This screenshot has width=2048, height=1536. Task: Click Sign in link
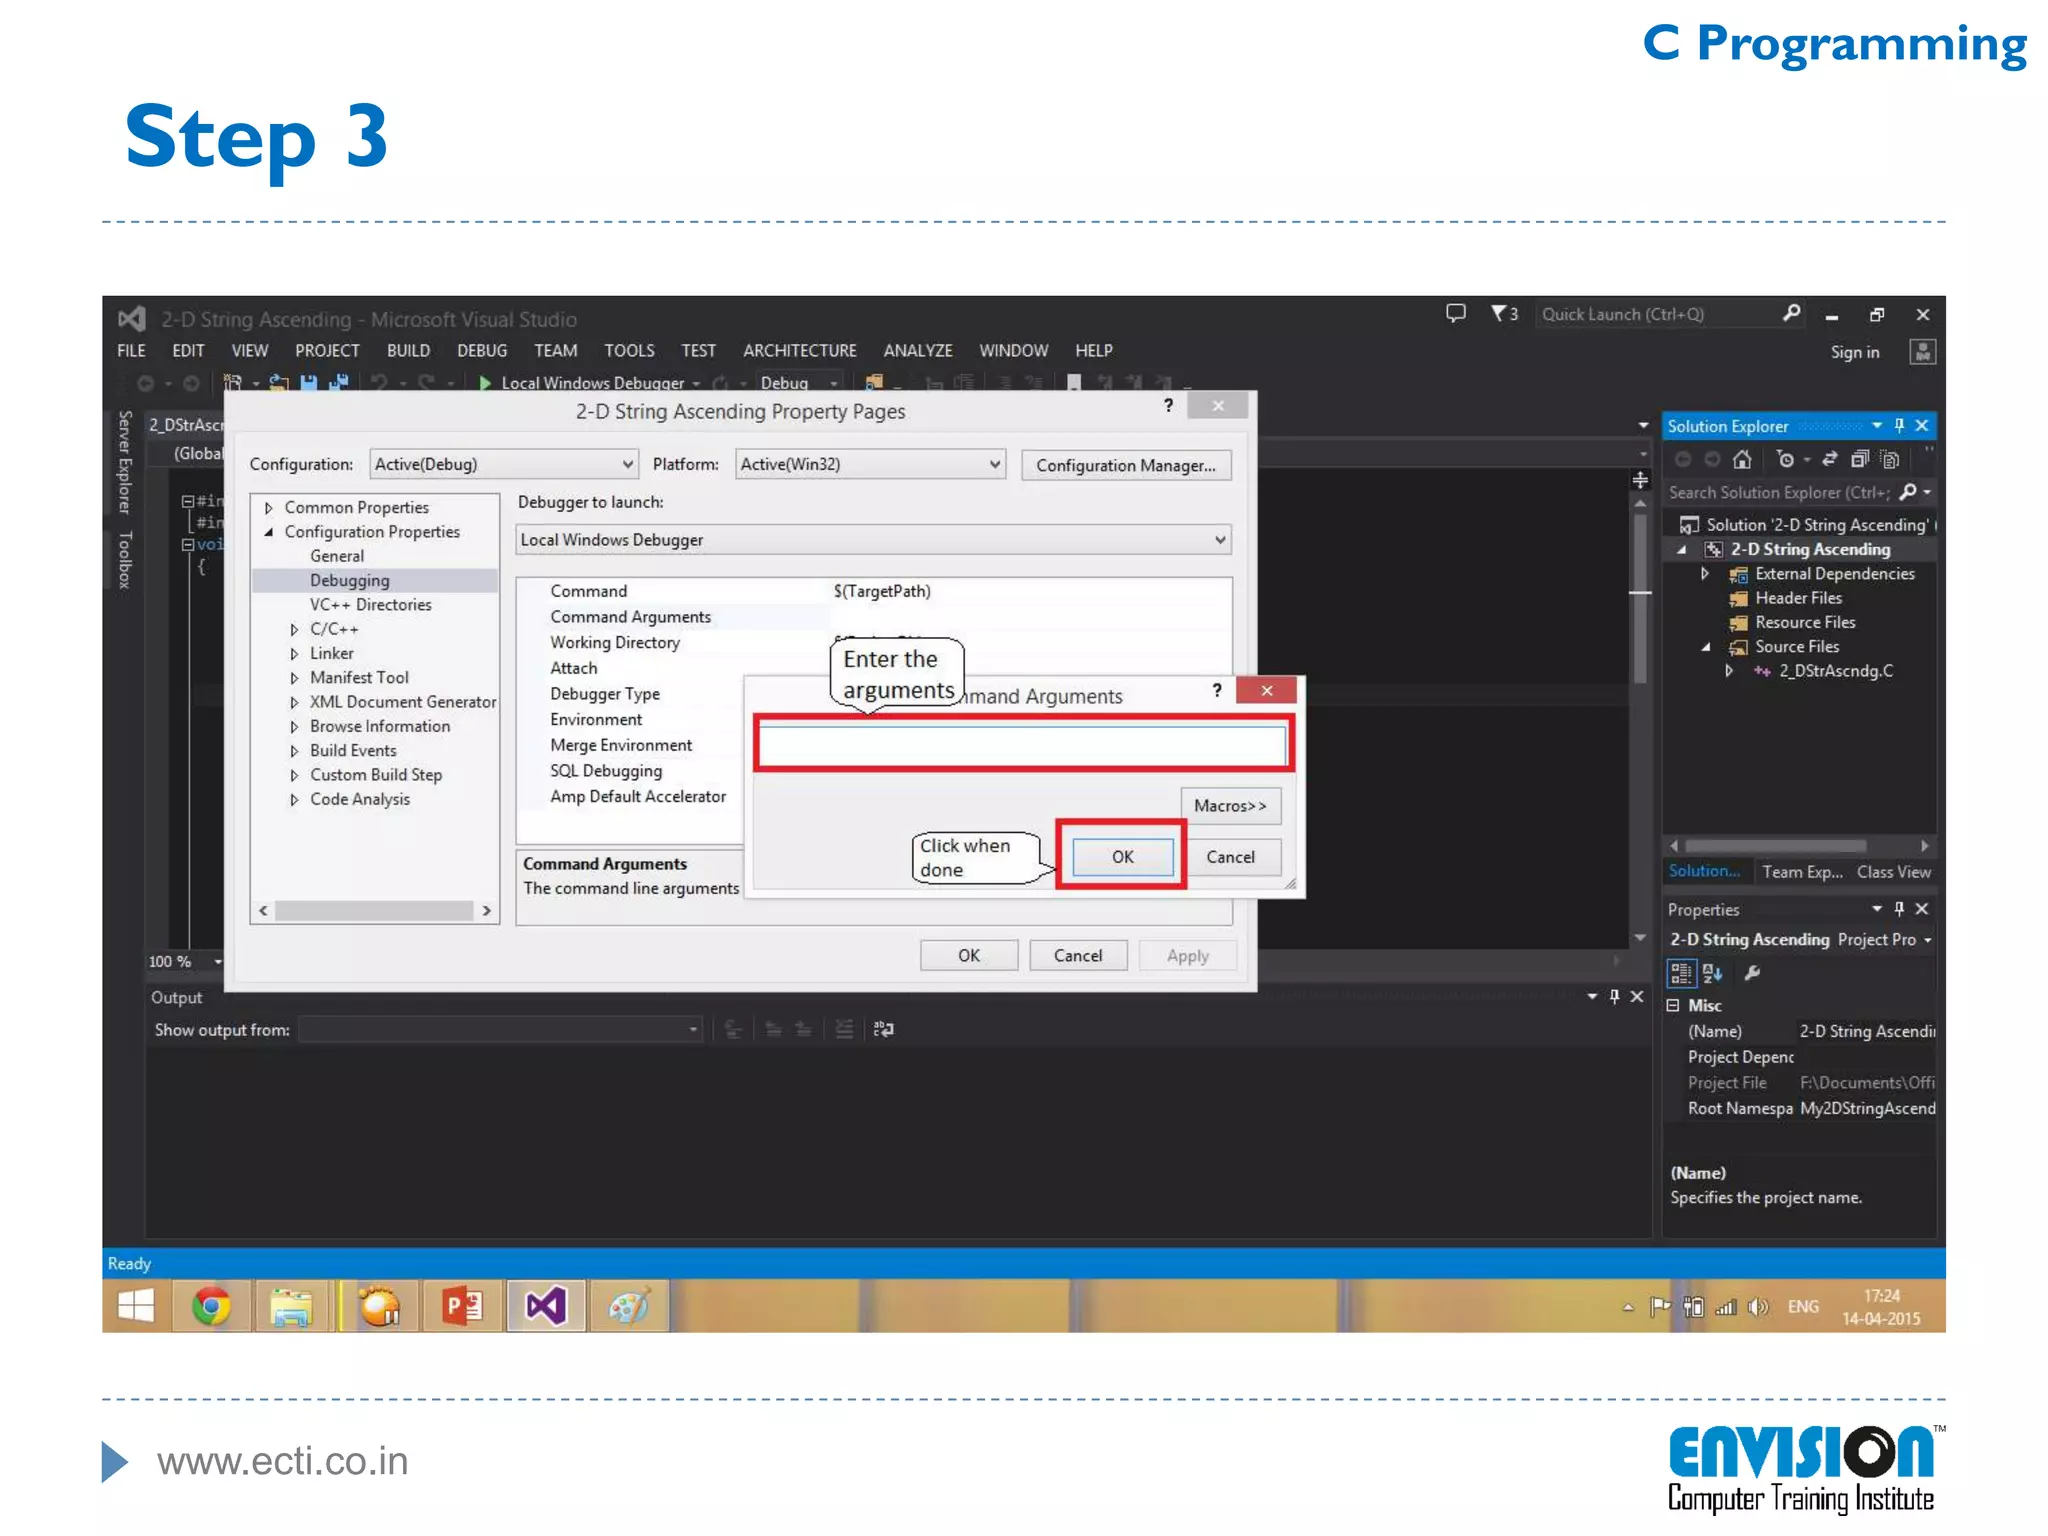coord(1854,352)
